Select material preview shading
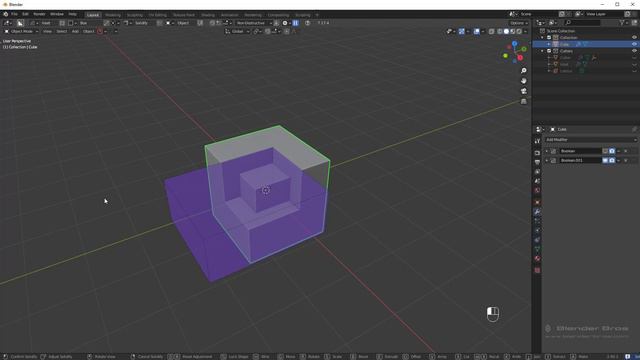This screenshot has height=360, width=640. pos(513,31)
